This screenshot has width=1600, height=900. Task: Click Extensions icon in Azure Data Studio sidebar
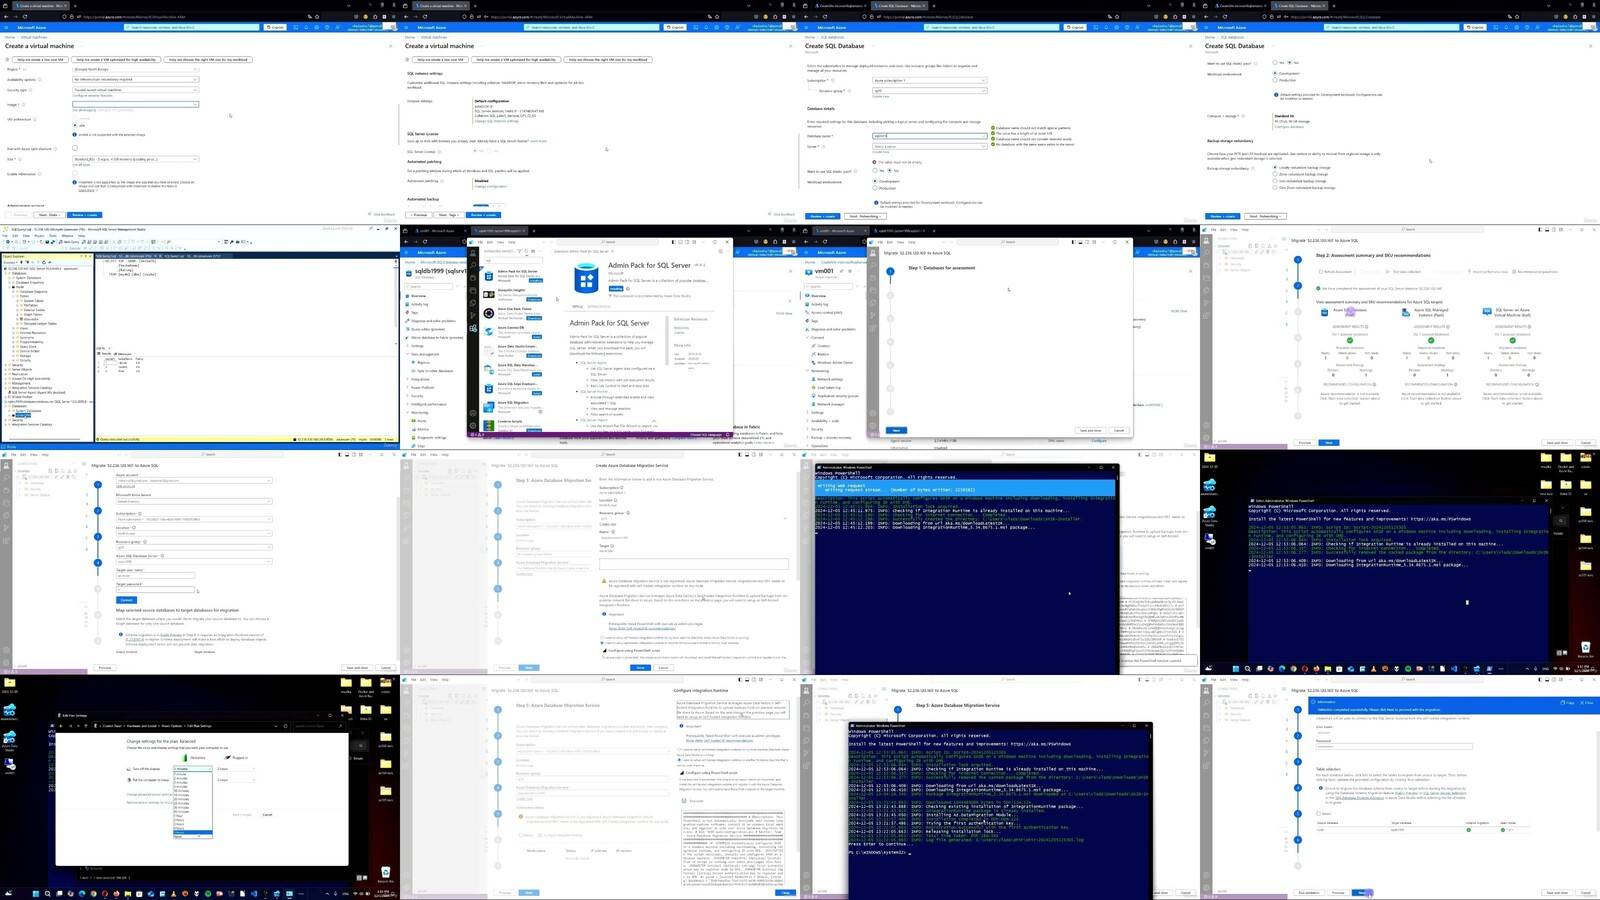[475, 328]
